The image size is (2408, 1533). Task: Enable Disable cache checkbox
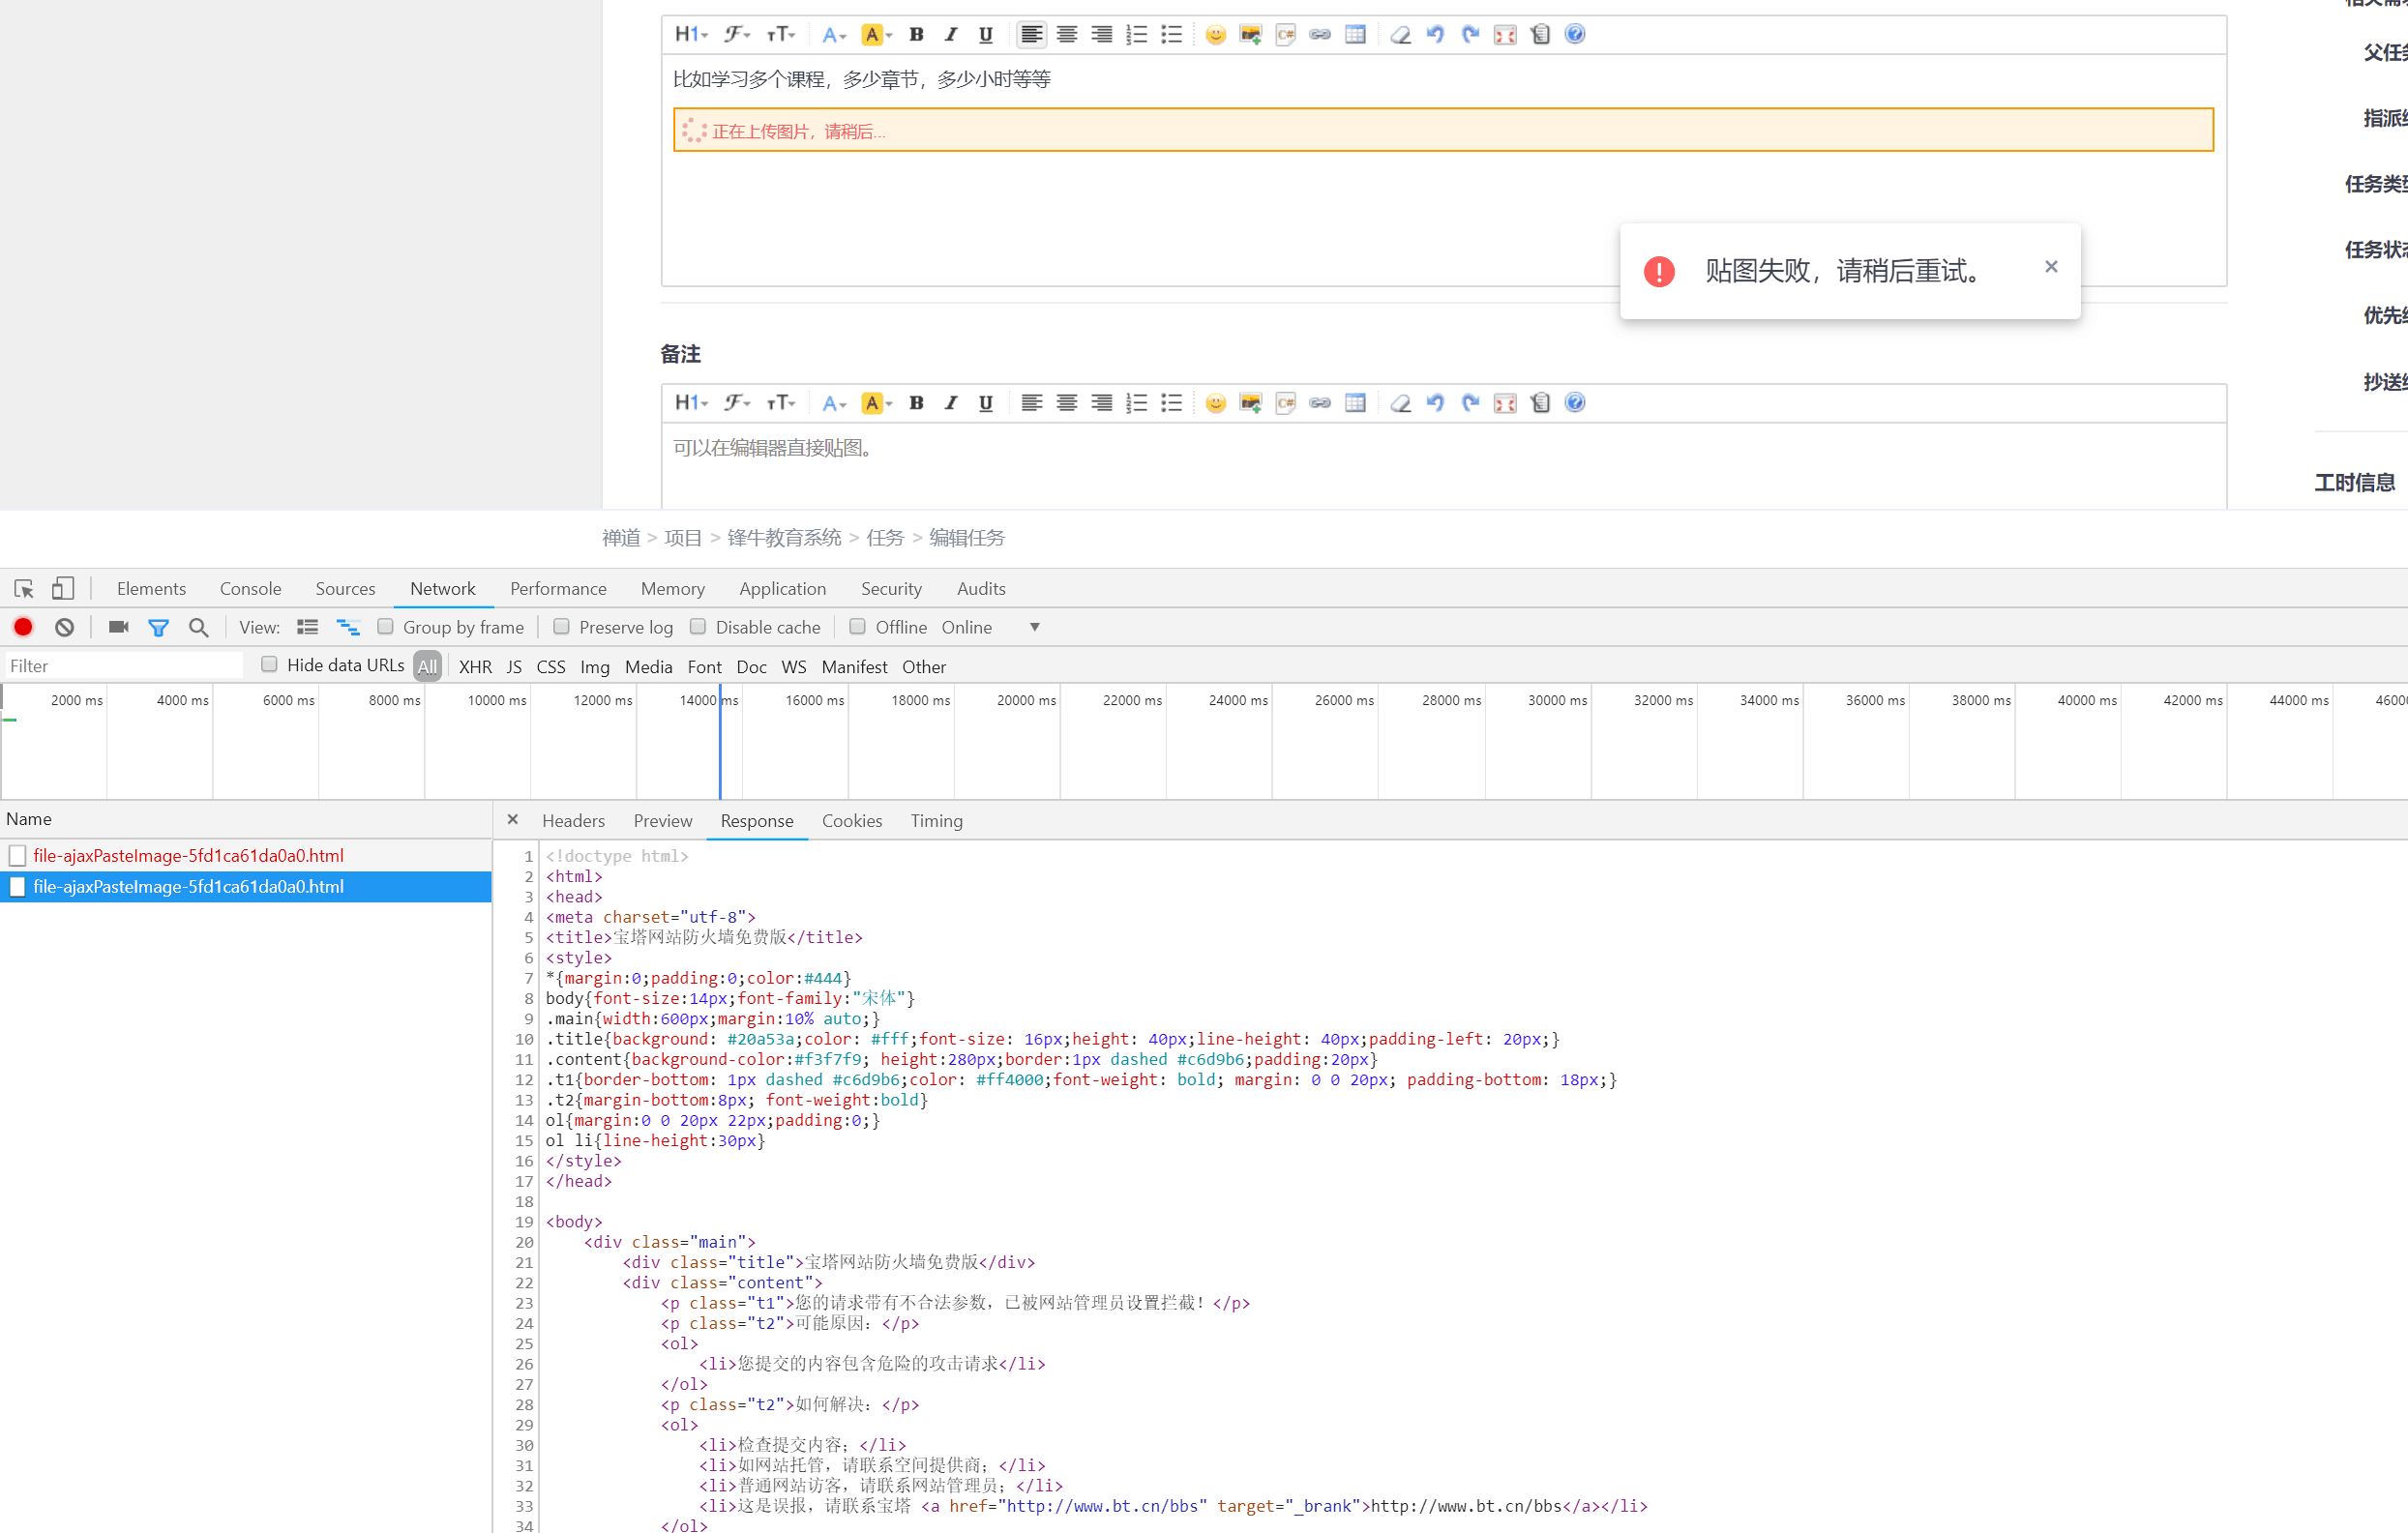[x=698, y=627]
